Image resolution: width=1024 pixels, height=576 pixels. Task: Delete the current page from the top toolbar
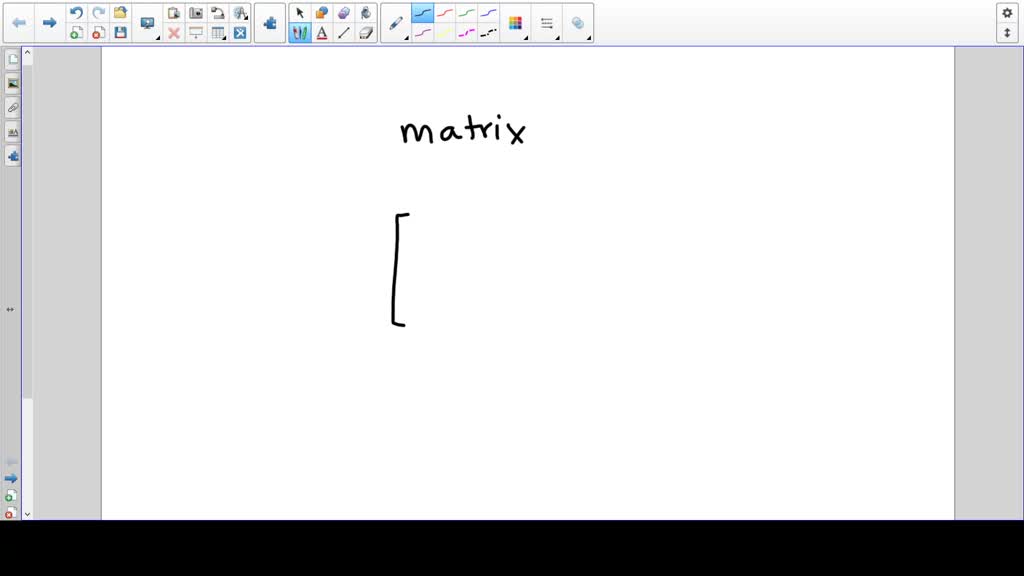pos(98,33)
